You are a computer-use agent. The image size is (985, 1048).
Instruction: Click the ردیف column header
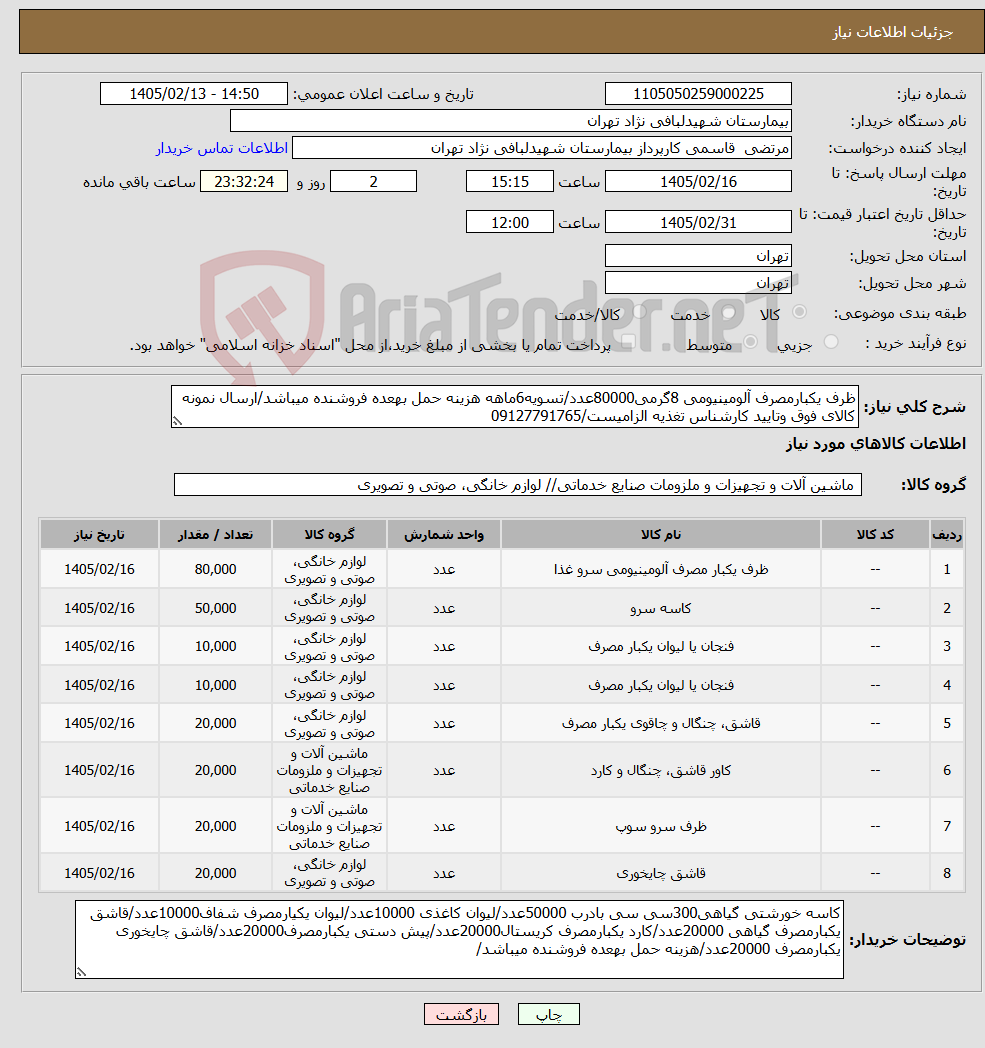[947, 535]
